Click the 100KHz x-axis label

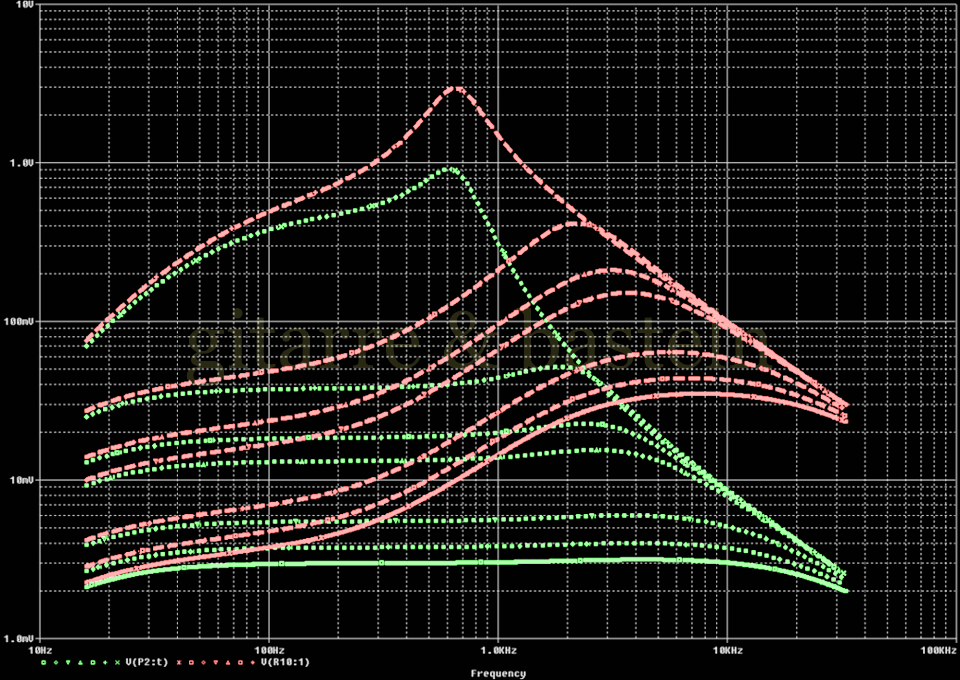coord(939,650)
